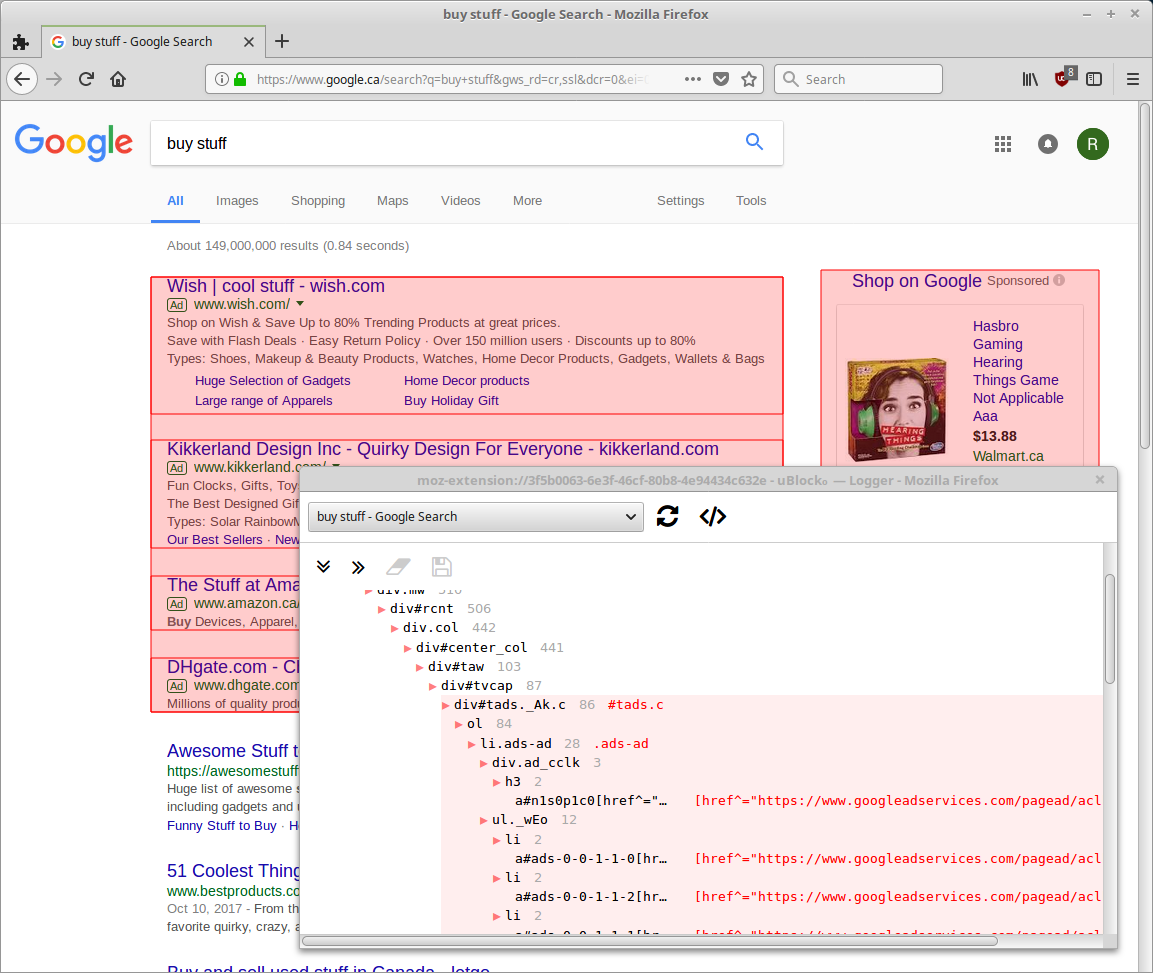The image size is (1153, 973).
Task: Switch to the Images results tab
Action: (237, 201)
